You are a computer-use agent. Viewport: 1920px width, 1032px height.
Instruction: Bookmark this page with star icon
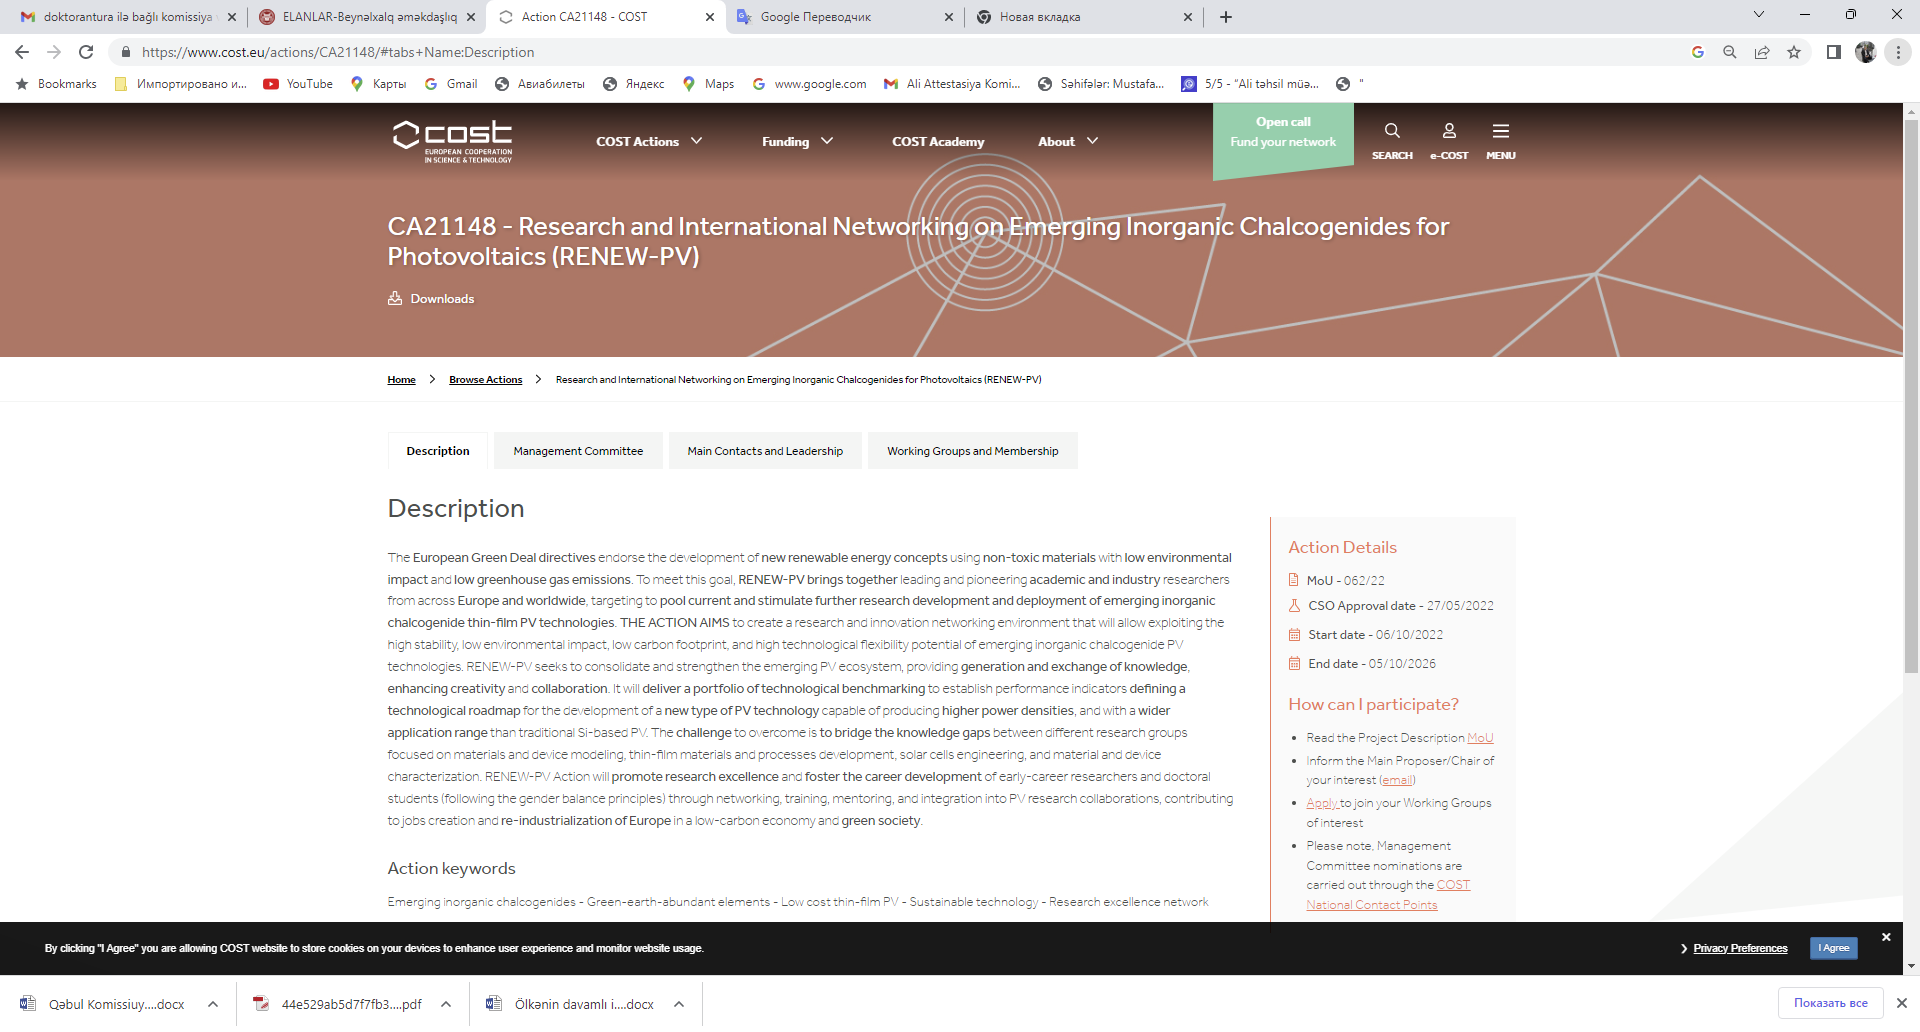point(1794,52)
